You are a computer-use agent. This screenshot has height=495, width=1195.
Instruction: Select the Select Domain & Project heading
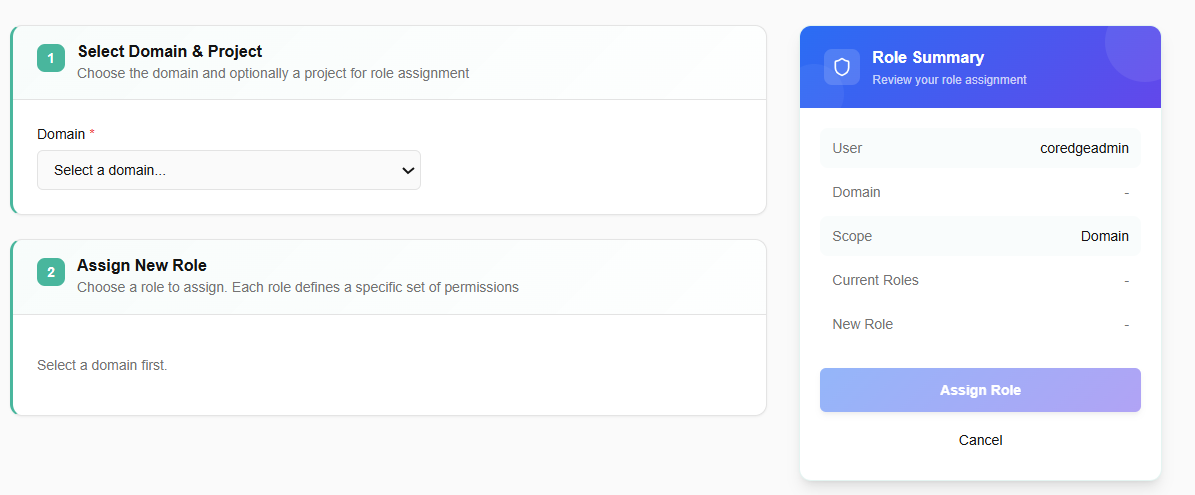tap(170, 51)
